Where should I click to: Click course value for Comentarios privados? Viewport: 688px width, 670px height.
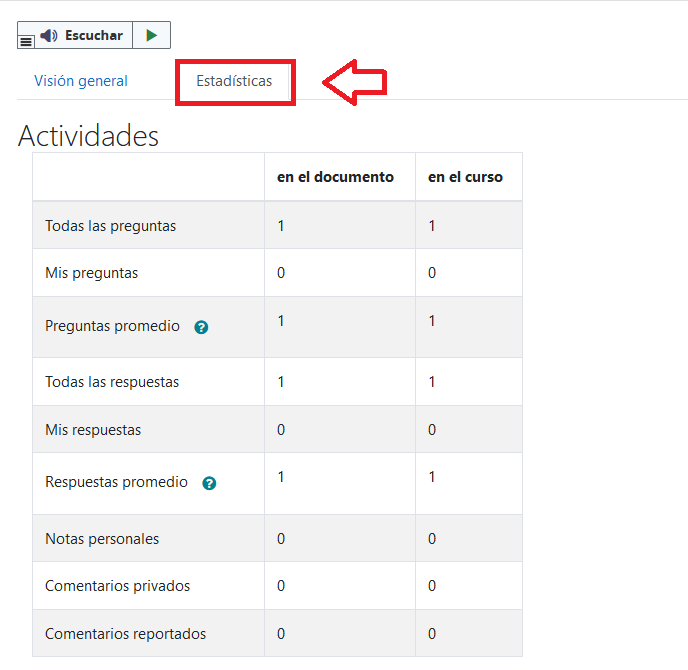click(432, 586)
